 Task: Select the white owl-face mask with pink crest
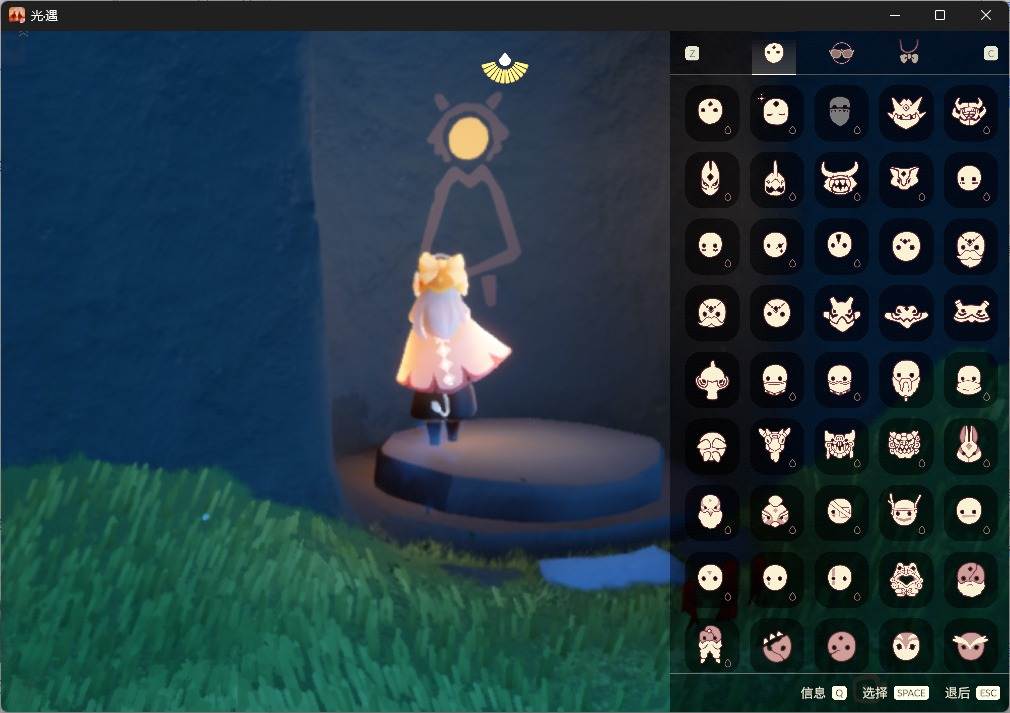pyautogui.click(x=906, y=646)
